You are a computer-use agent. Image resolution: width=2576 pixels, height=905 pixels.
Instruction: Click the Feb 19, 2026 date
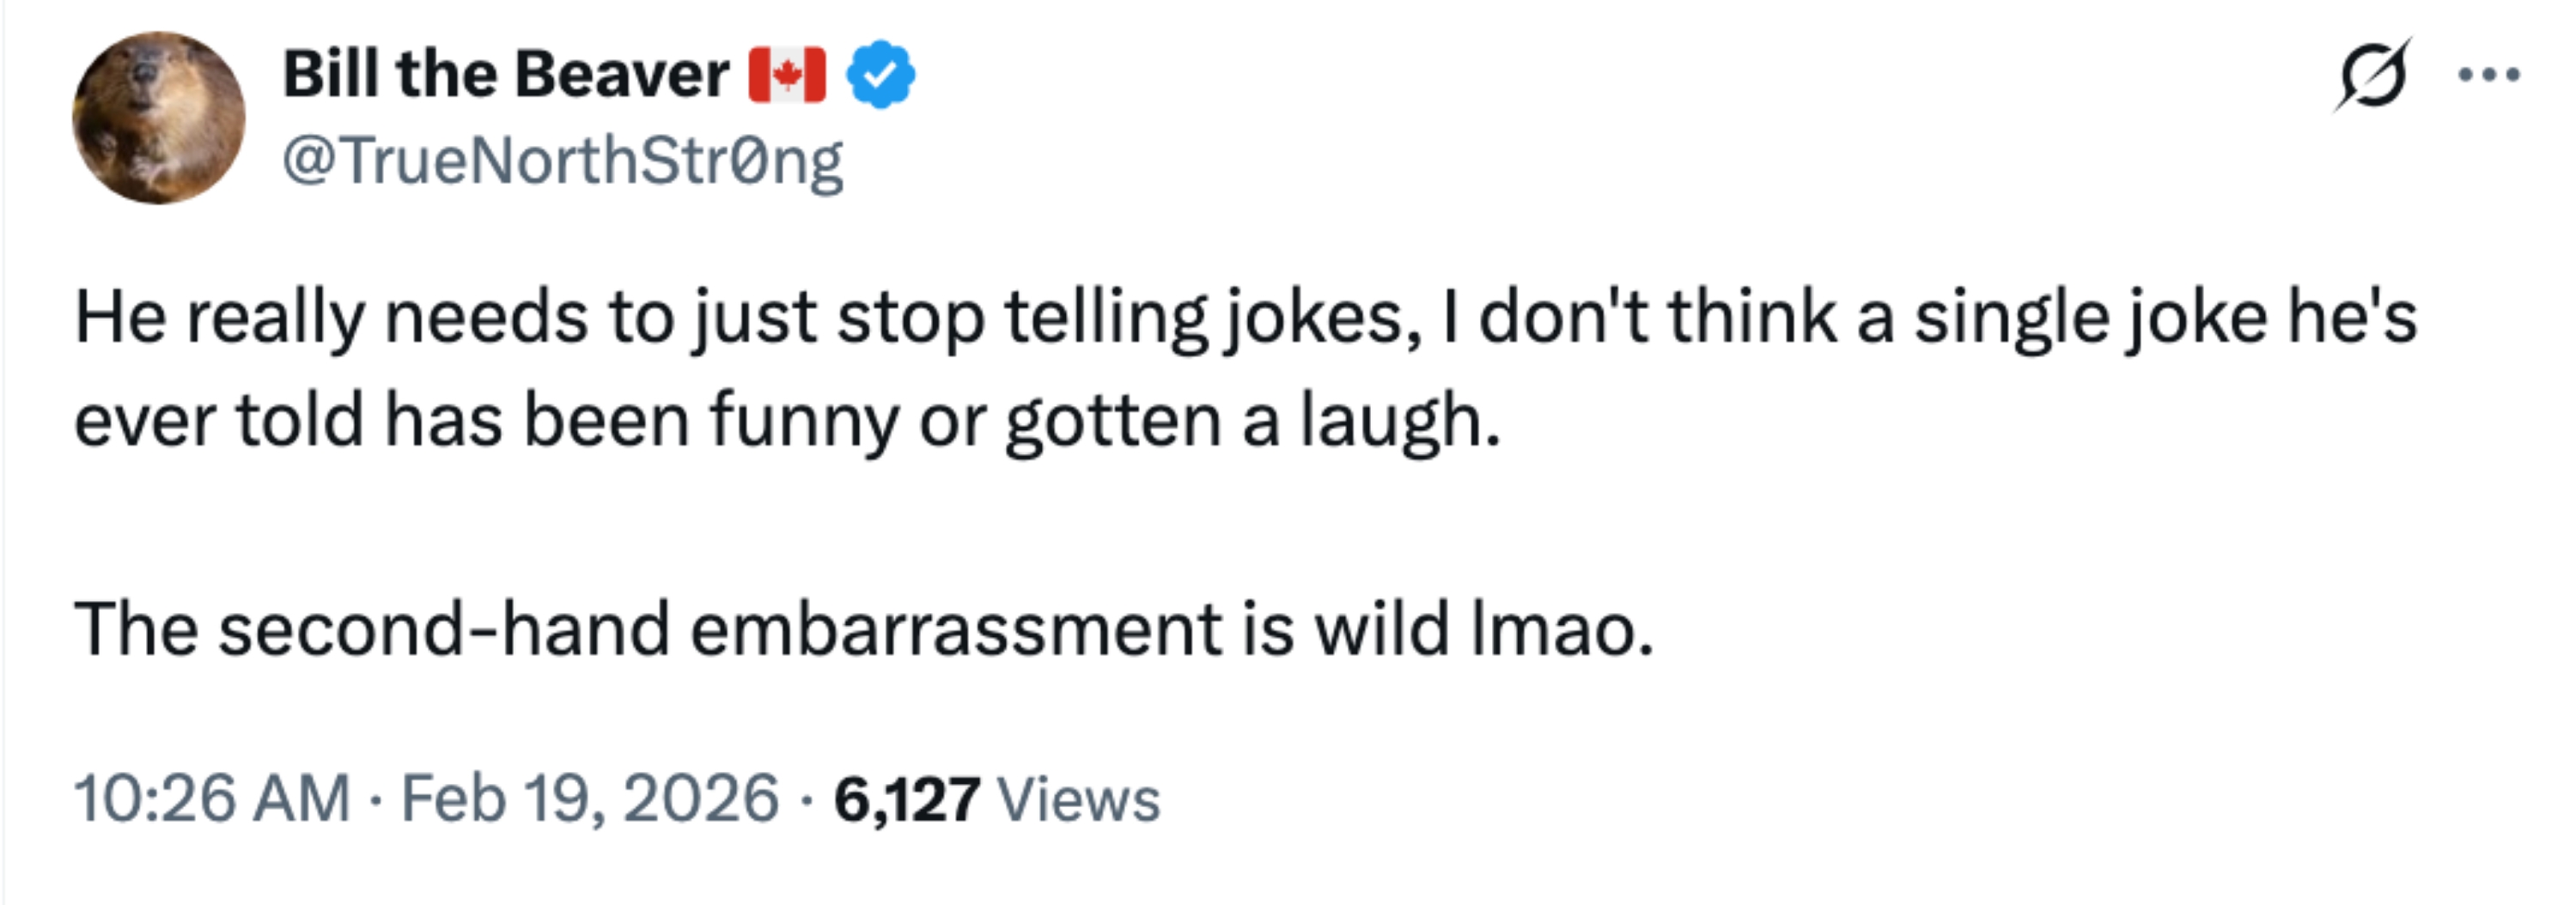tap(589, 799)
